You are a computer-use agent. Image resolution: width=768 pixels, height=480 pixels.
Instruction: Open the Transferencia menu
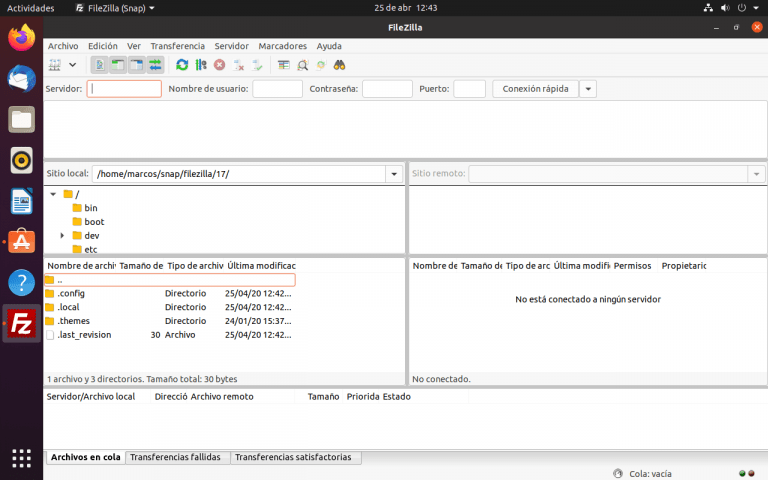tap(177, 46)
